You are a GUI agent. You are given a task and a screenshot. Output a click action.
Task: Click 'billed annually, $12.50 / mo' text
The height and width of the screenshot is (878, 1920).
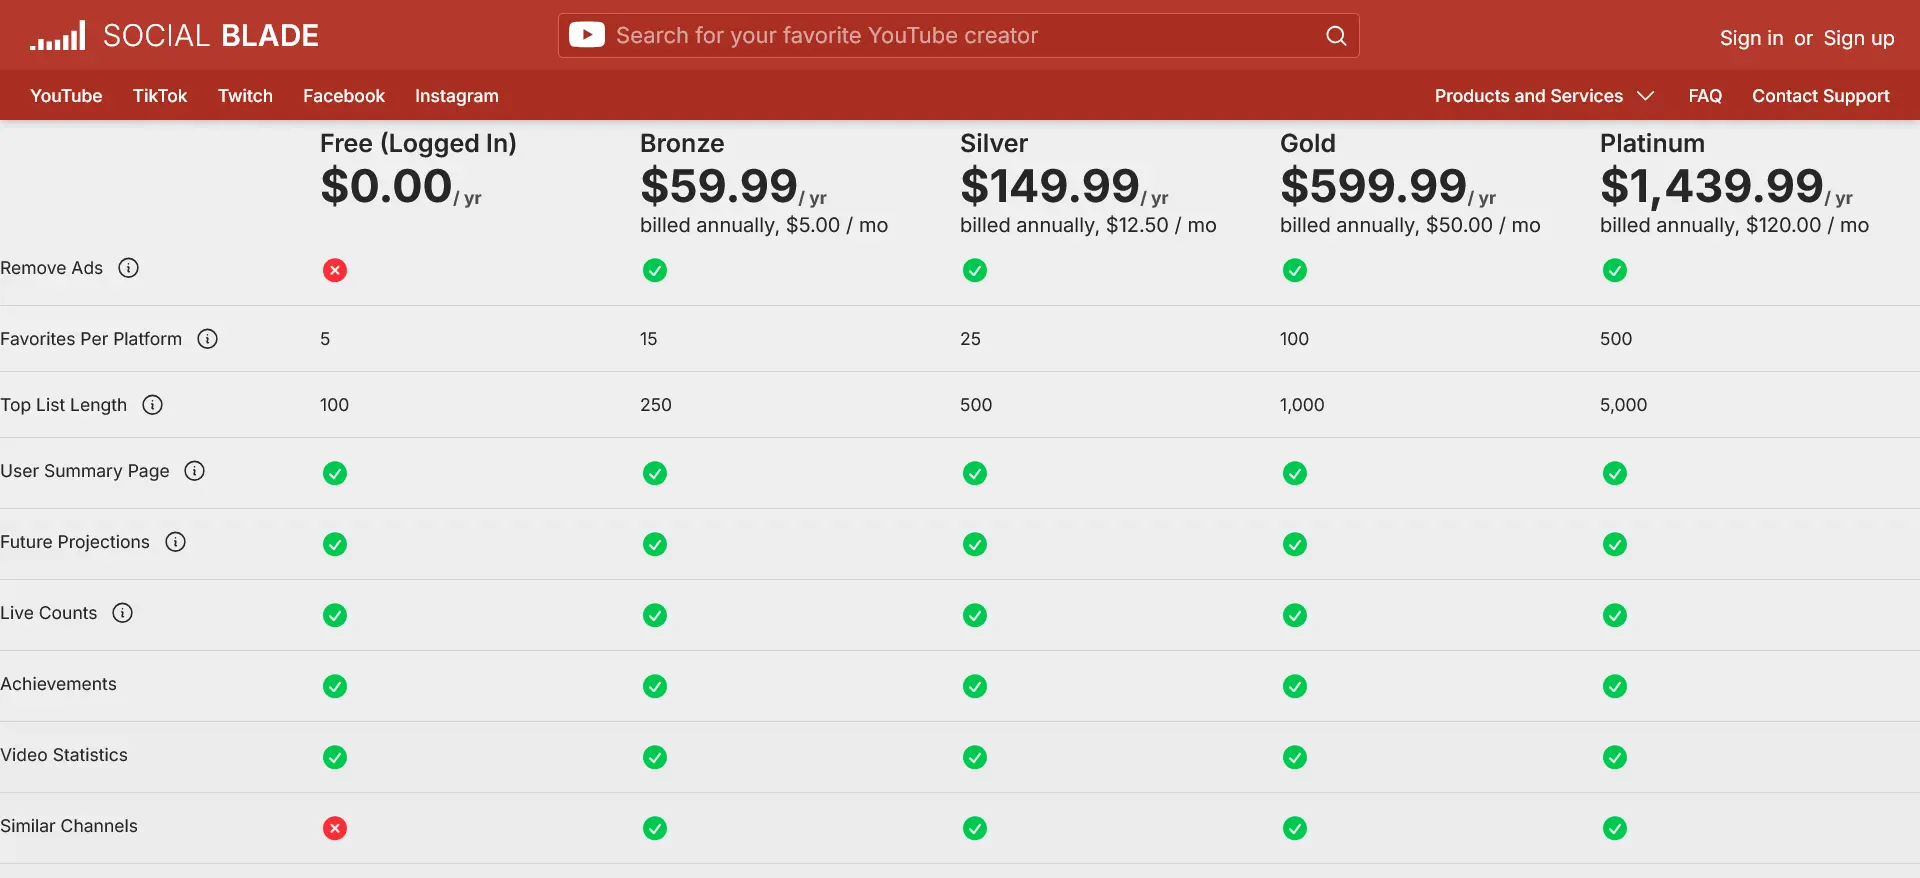point(1088,225)
